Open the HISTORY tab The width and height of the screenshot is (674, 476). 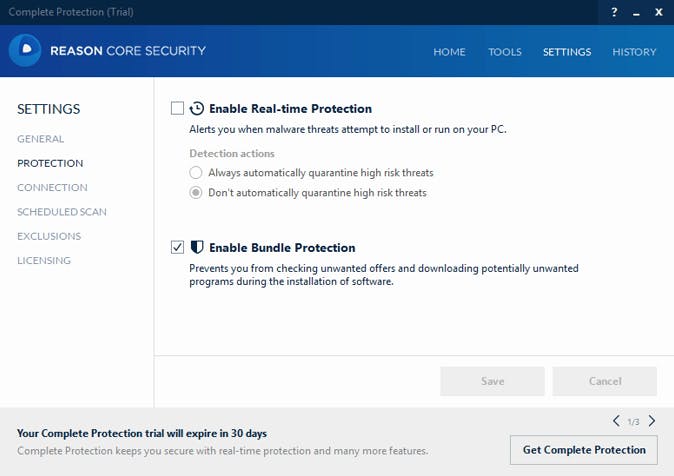[x=634, y=52]
